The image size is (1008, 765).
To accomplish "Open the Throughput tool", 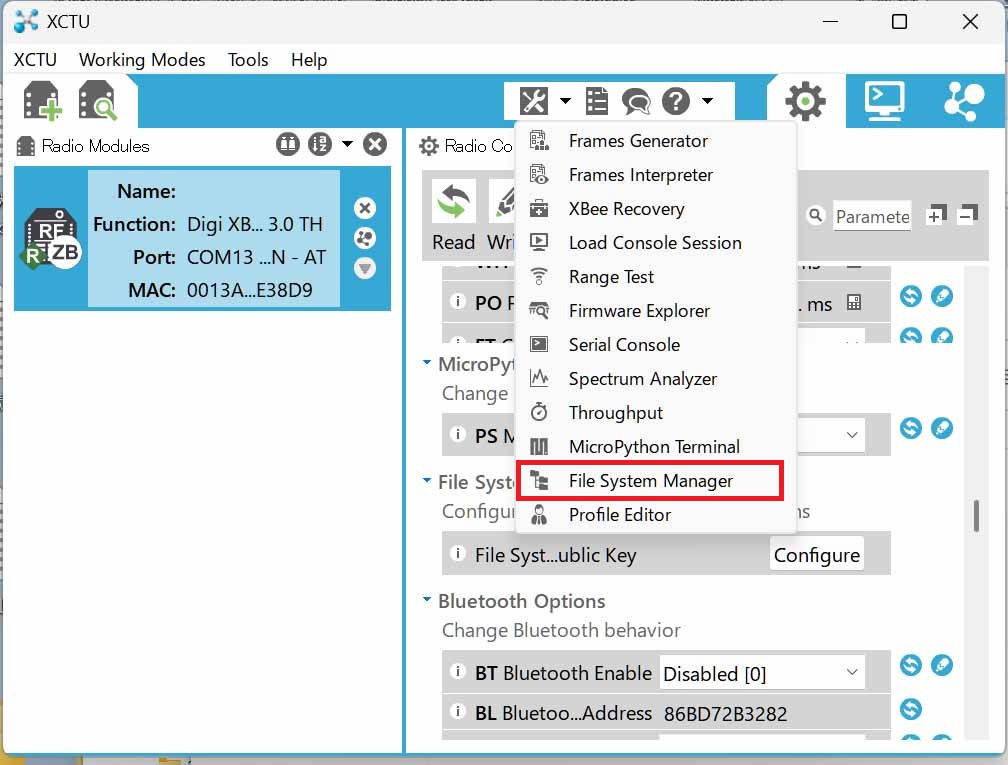I will point(656,413).
